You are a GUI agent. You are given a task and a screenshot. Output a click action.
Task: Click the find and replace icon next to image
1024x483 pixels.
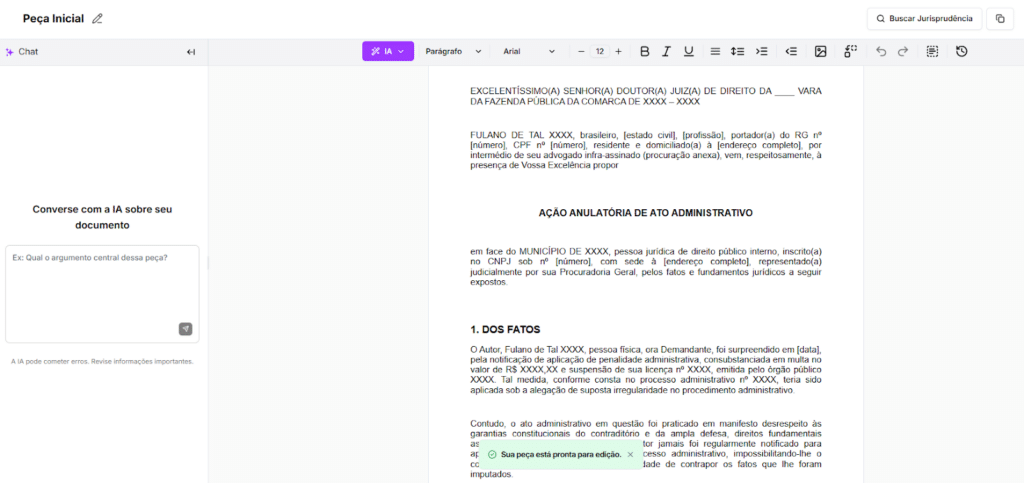(850, 51)
